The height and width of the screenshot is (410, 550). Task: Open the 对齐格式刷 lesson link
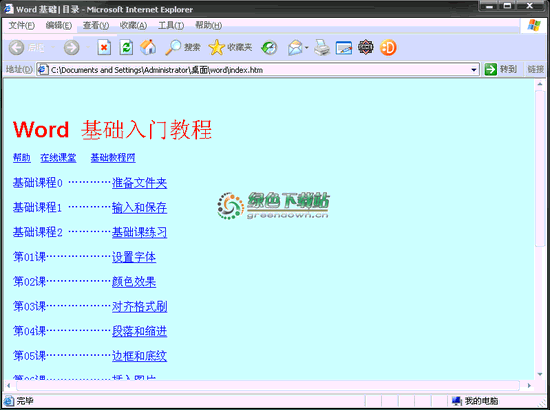pyautogui.click(x=139, y=307)
